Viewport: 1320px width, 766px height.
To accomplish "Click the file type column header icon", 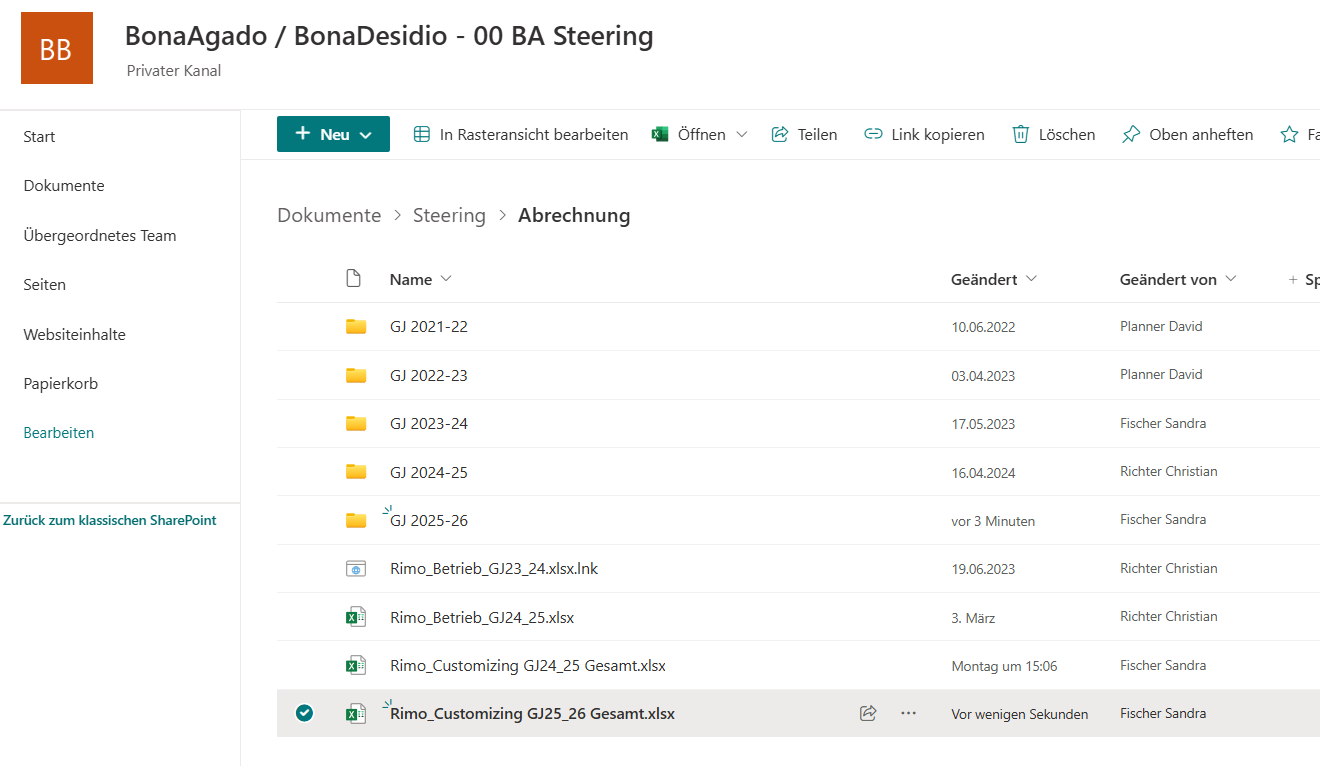I will tap(353, 278).
